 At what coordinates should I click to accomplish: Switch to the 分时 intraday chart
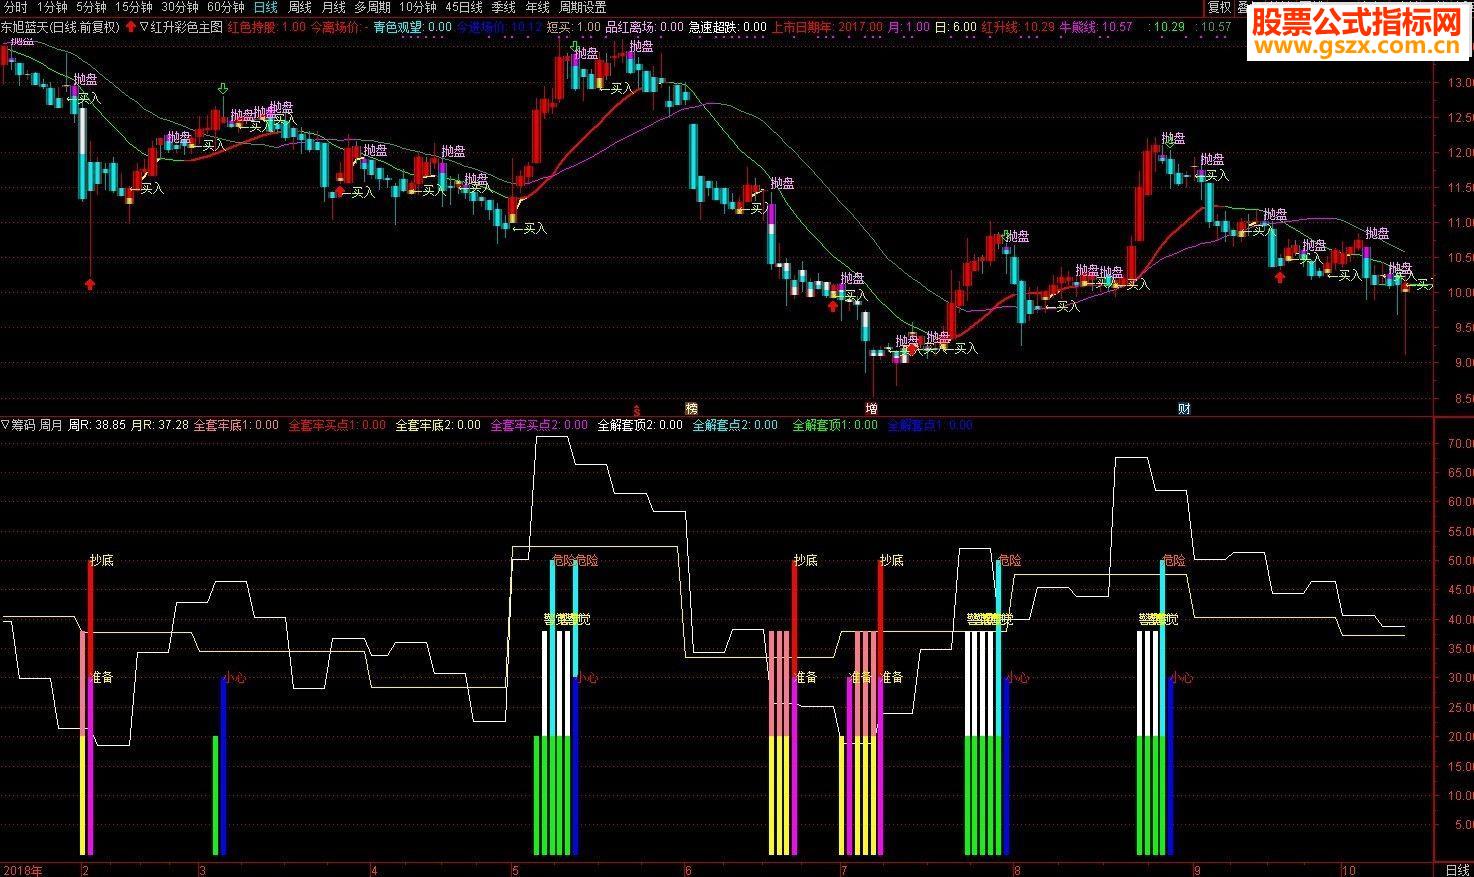(16, 7)
